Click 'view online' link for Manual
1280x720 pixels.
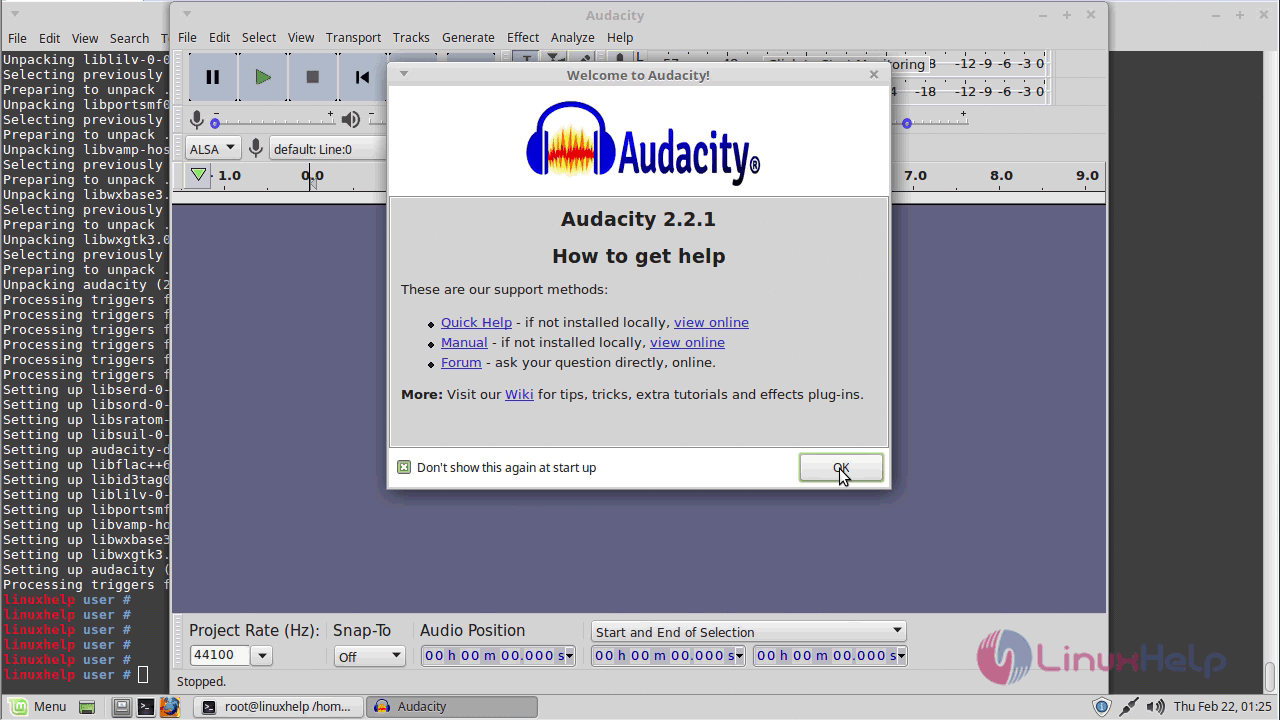(x=687, y=342)
